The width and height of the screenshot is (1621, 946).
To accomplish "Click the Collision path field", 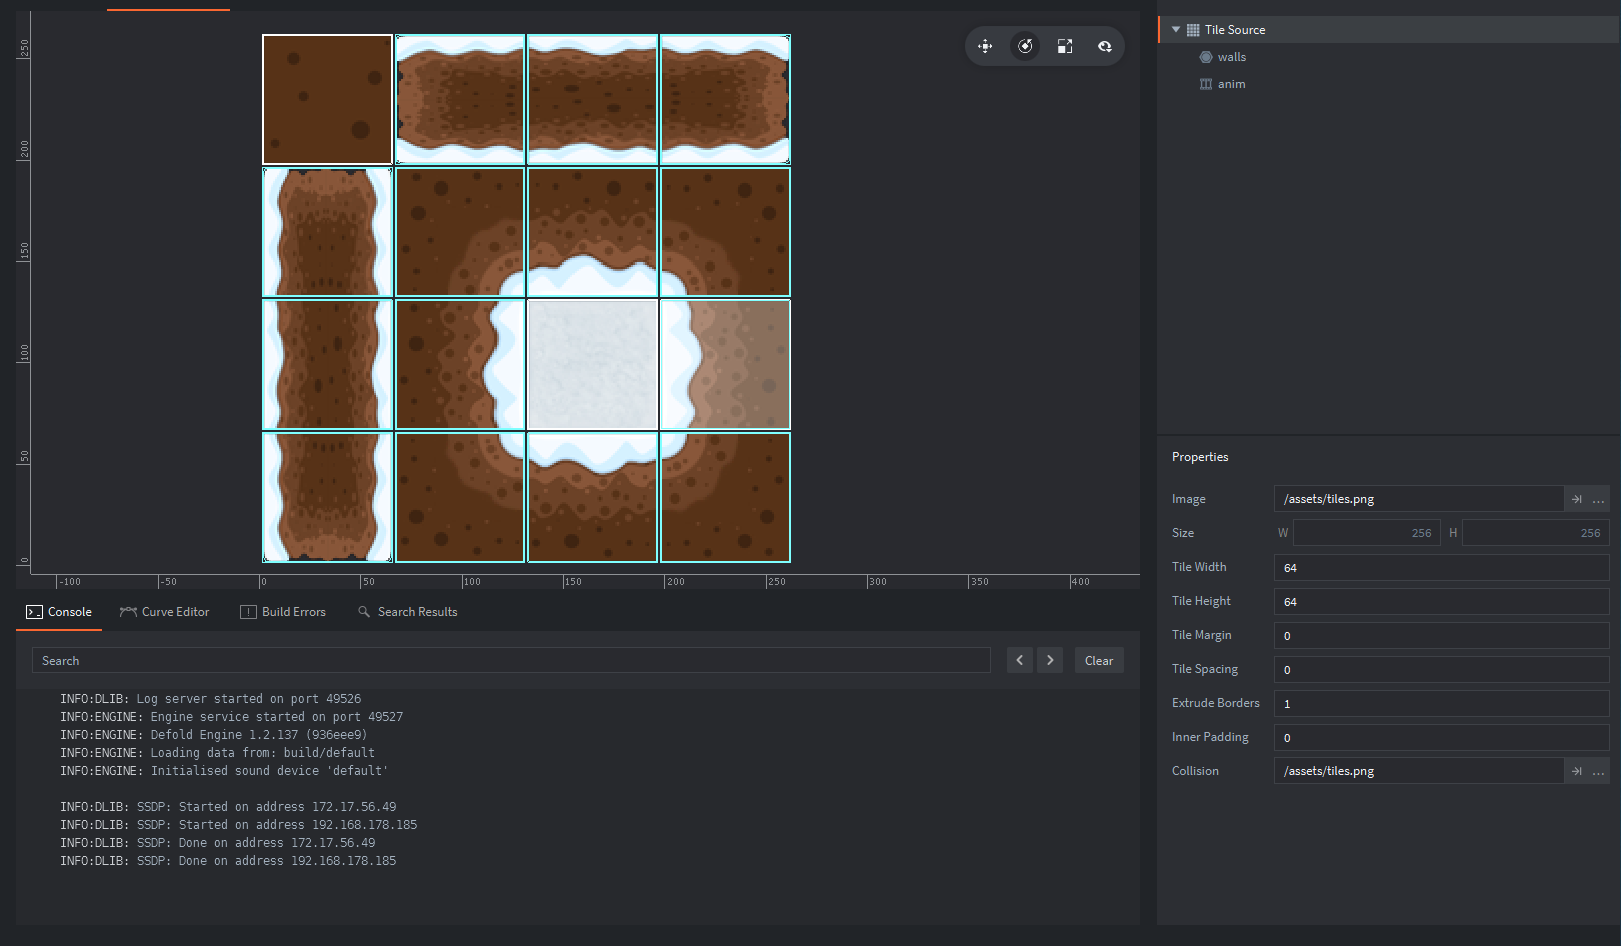I will point(1418,771).
